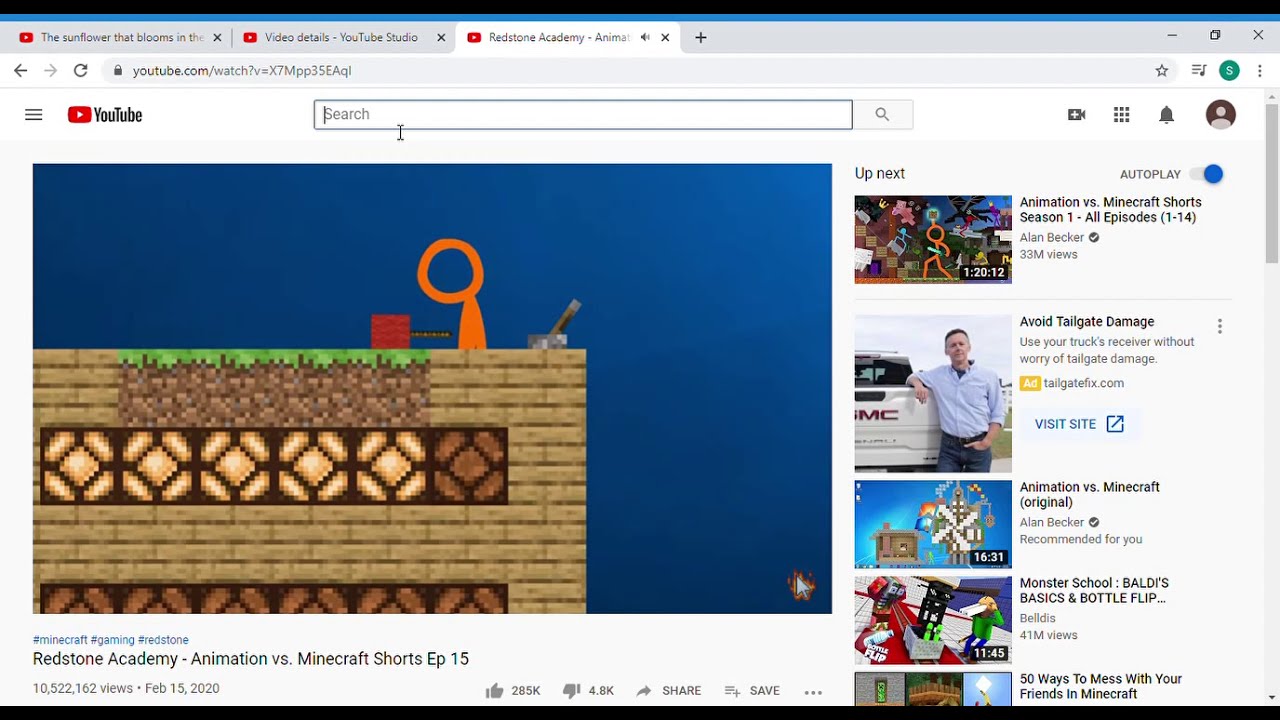Open the notifications bell
Screen dimensions: 1280x720
point(1166,115)
